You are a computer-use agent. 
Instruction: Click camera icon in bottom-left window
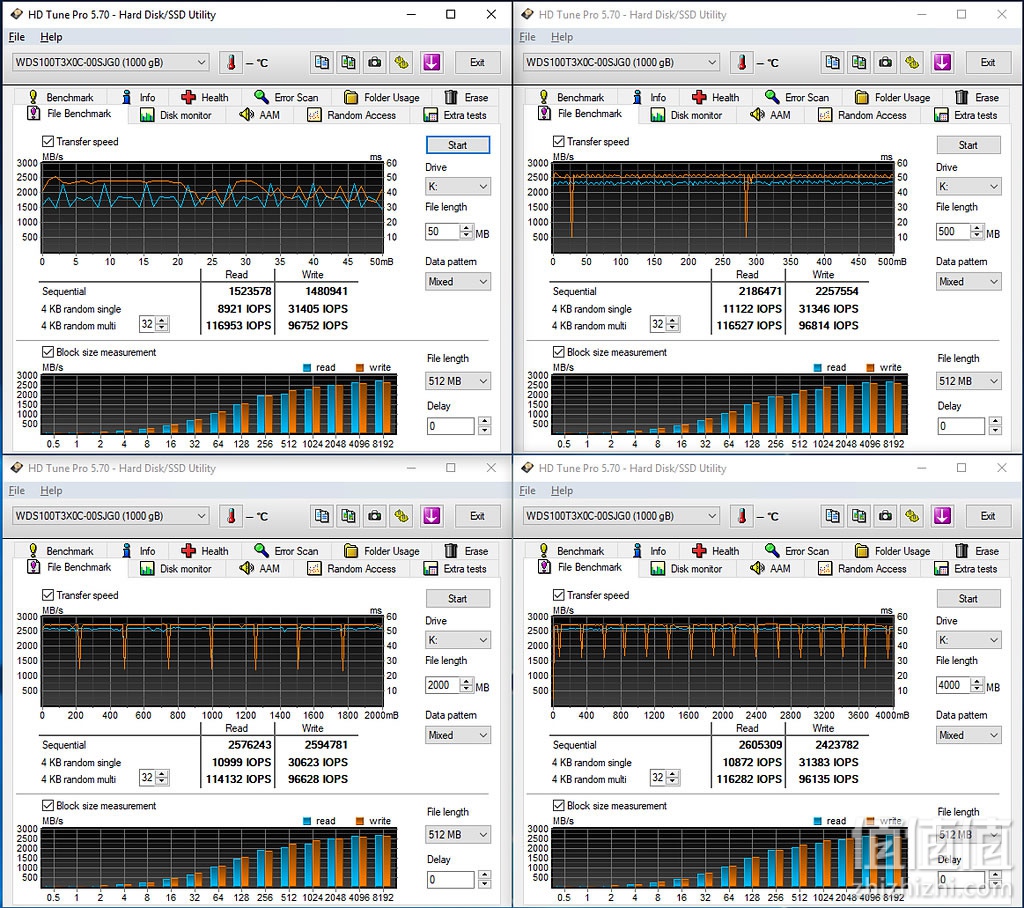coord(375,516)
